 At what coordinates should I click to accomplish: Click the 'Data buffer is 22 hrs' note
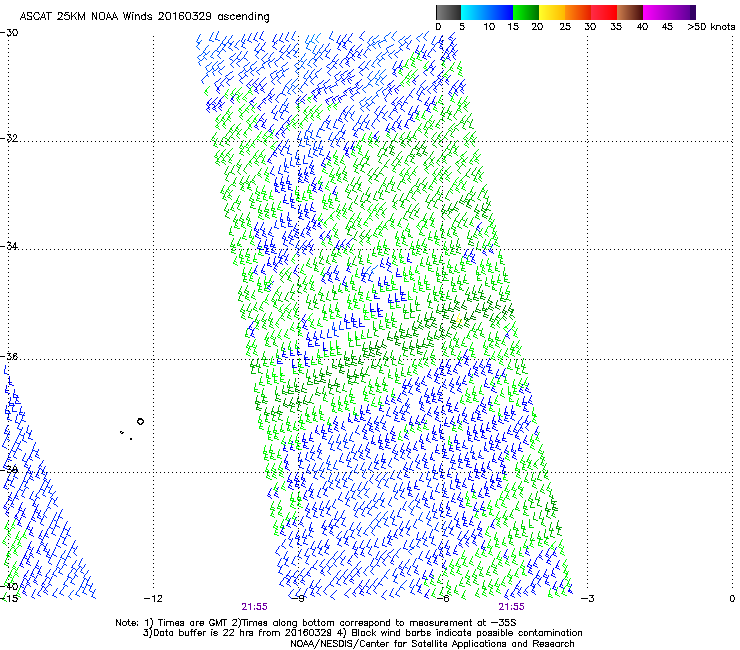362,633
